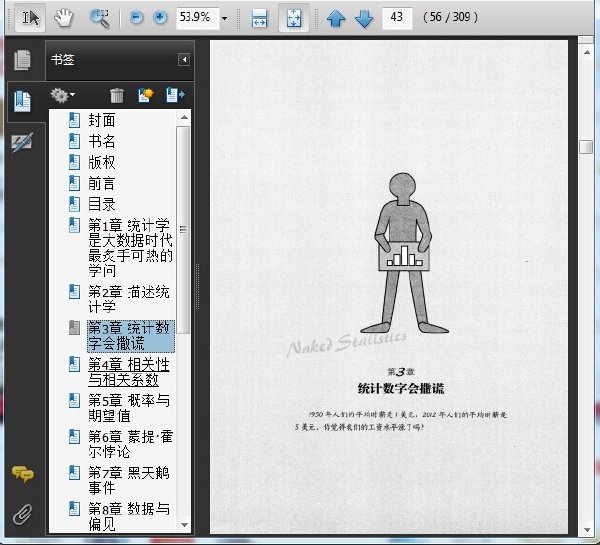Click the page number field showing 43
Image resolution: width=600 pixels, height=545 pixels.
397,18
